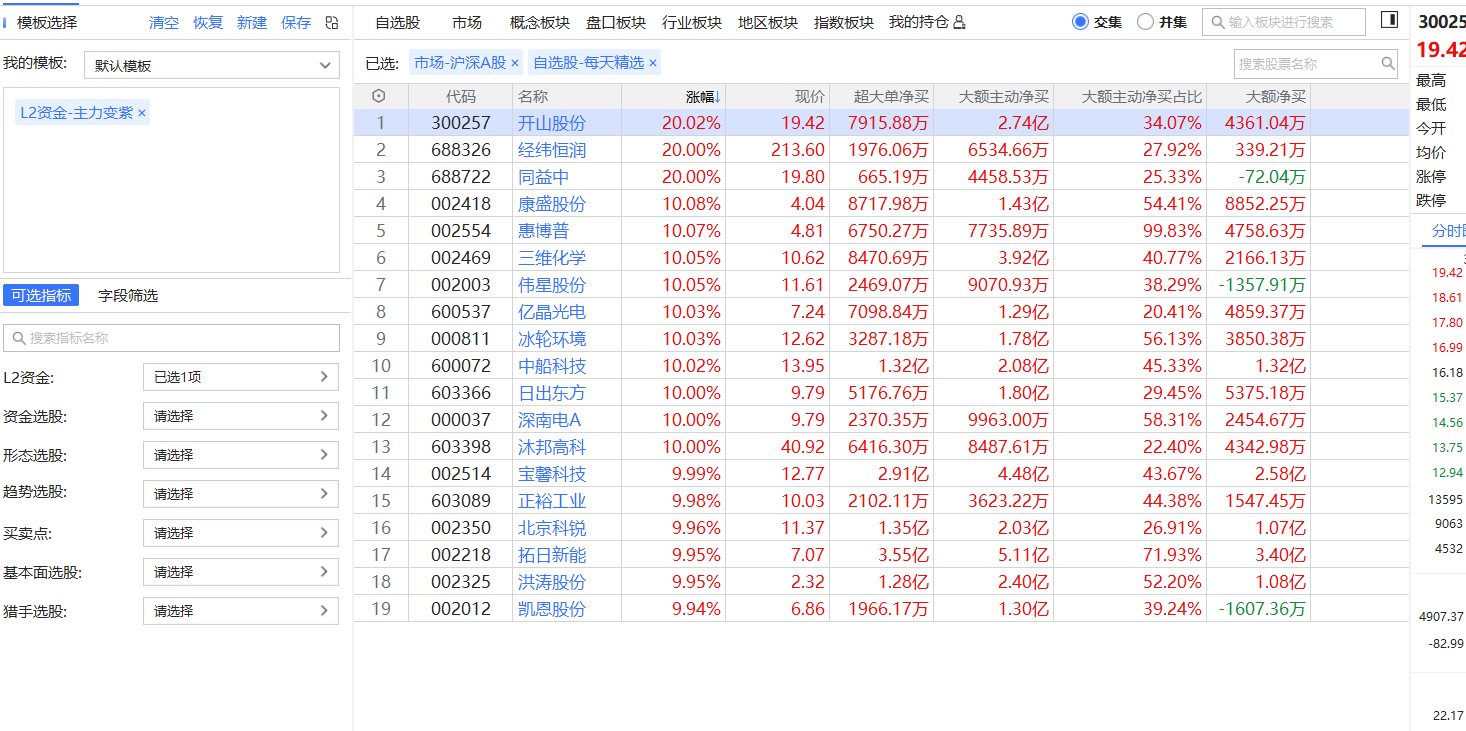Open the 概念板块 tab

(540, 22)
